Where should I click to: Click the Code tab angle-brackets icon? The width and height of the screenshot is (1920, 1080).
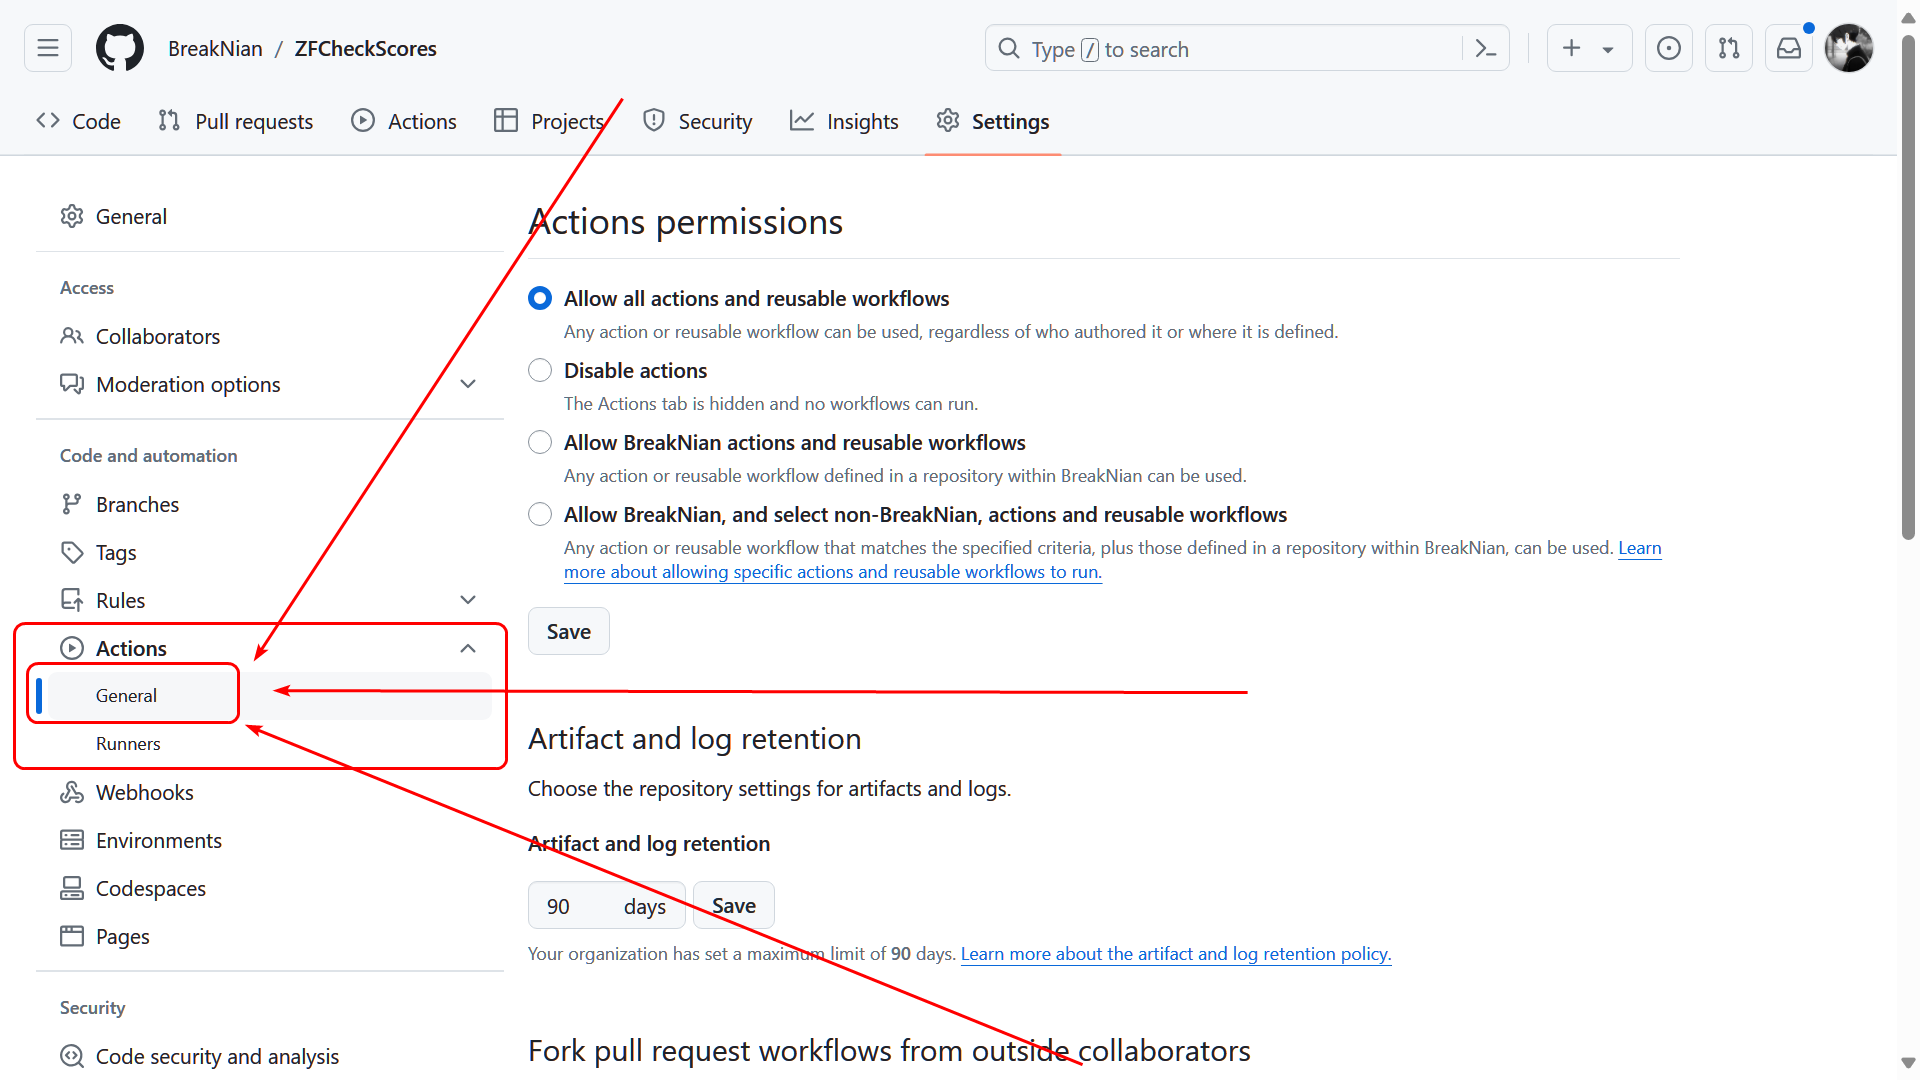[x=48, y=121]
